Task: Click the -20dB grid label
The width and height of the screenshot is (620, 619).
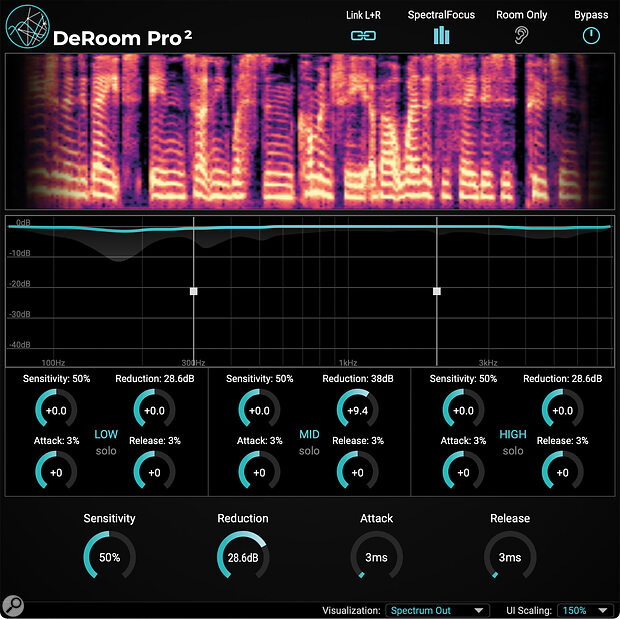Action: pos(19,284)
